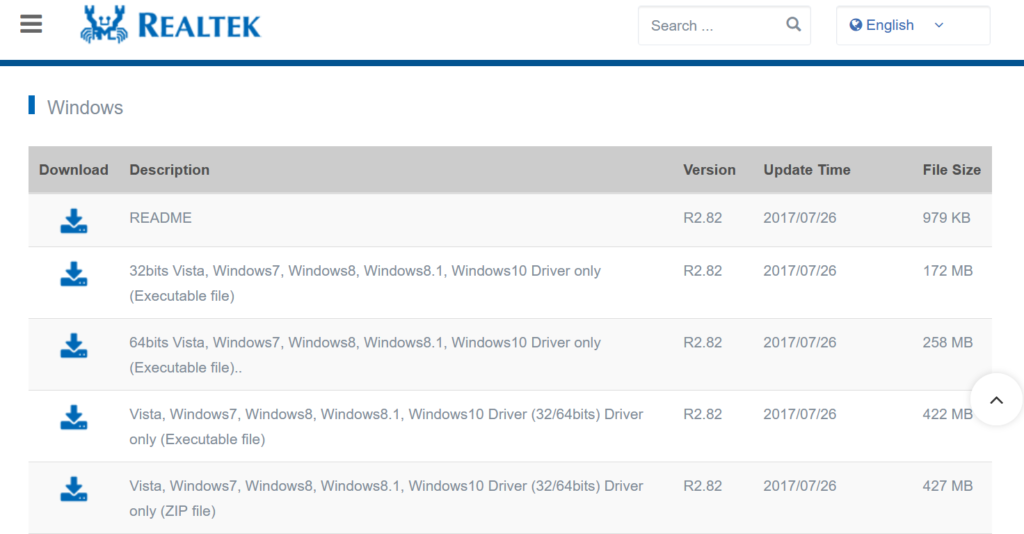
Task: Download the 422 MB executable driver
Action: 74,418
